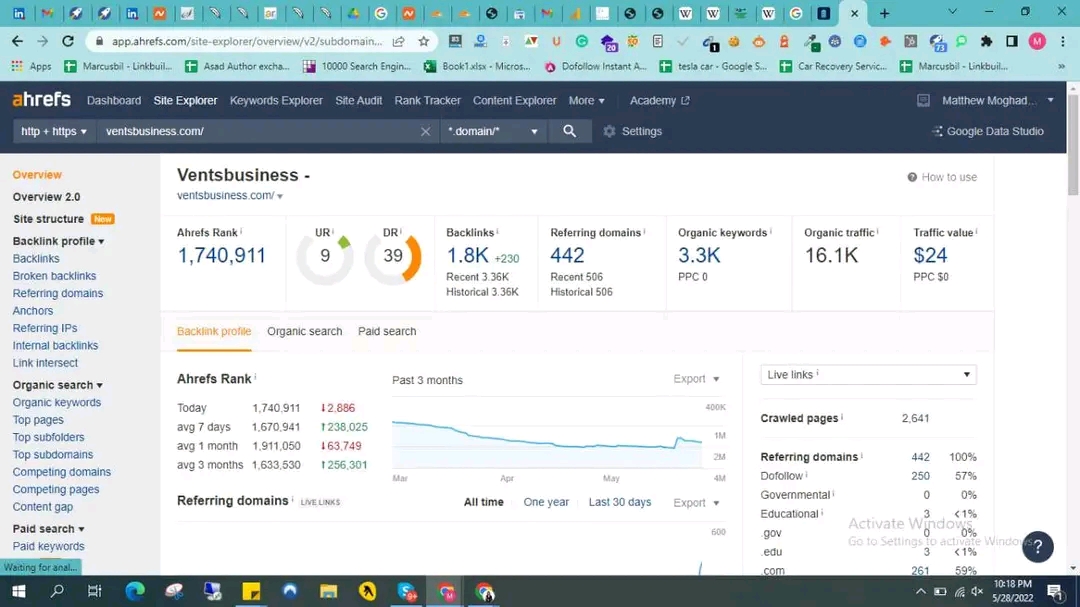Image resolution: width=1080 pixels, height=607 pixels.
Task: Bookmark this page with the star icon
Action: pos(424,41)
